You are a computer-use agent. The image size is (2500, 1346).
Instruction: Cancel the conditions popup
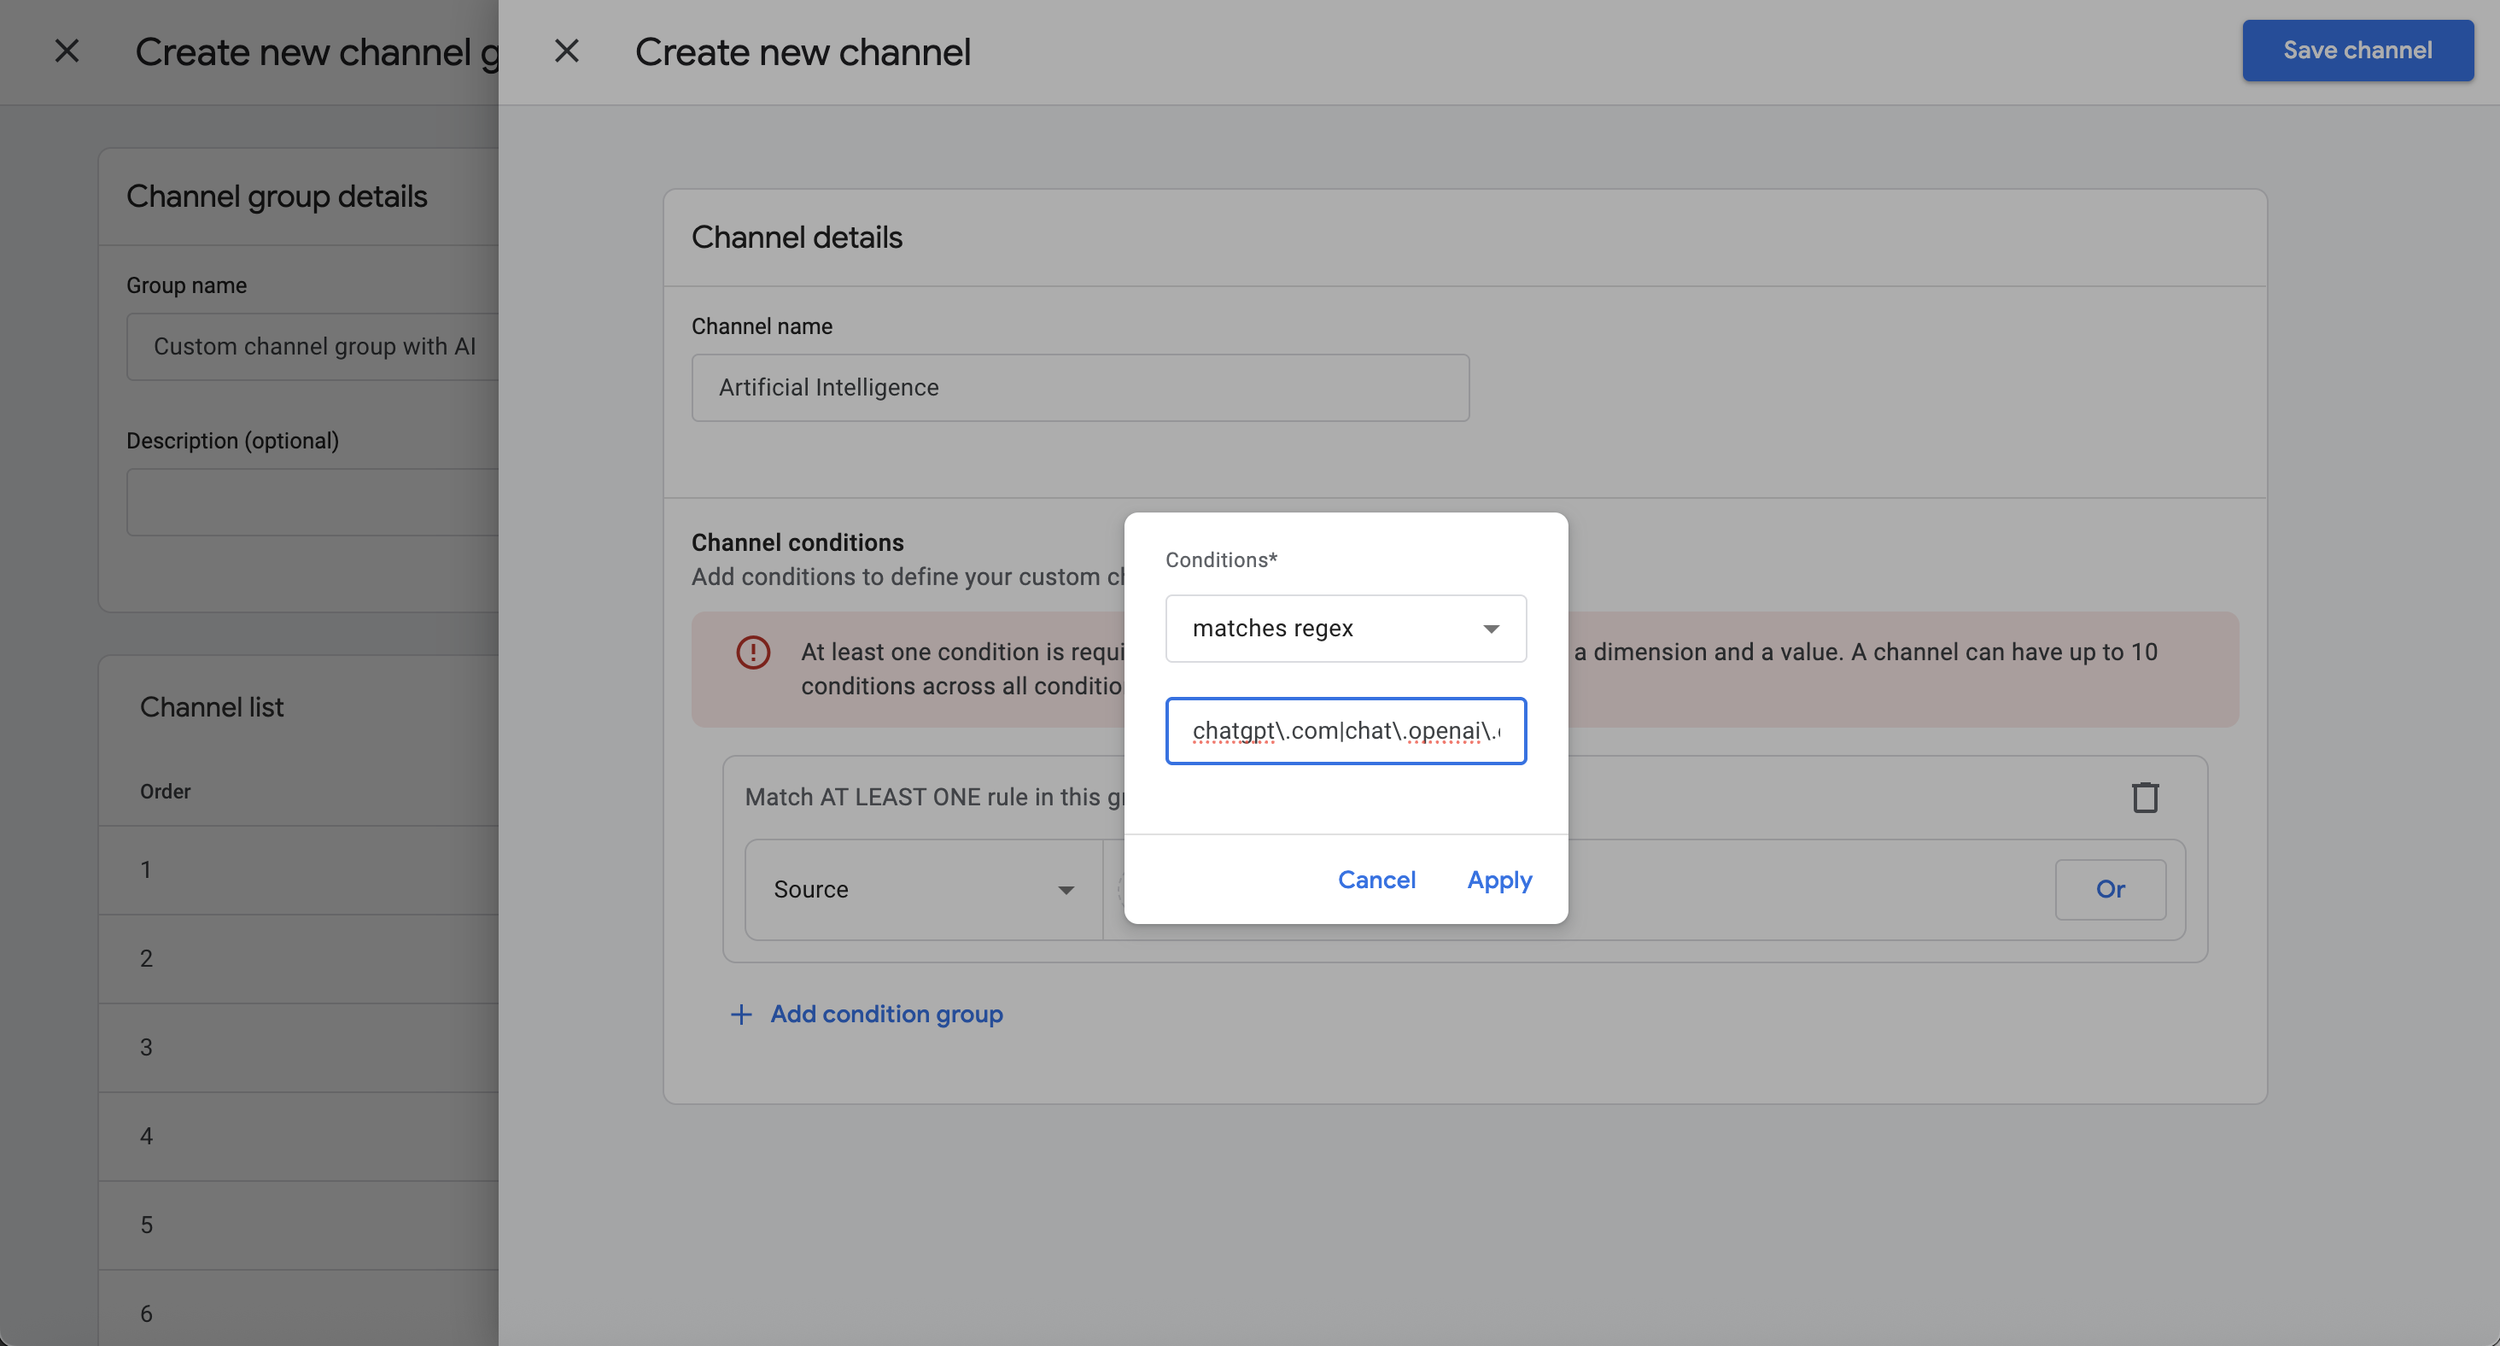1376,880
